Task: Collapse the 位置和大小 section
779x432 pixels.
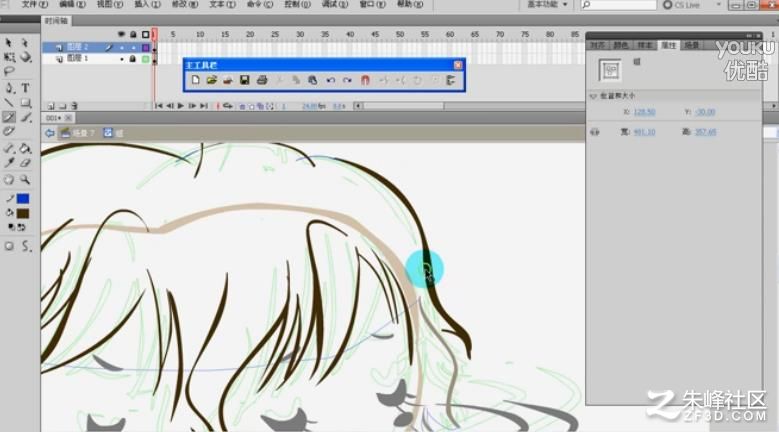Action: pos(593,96)
